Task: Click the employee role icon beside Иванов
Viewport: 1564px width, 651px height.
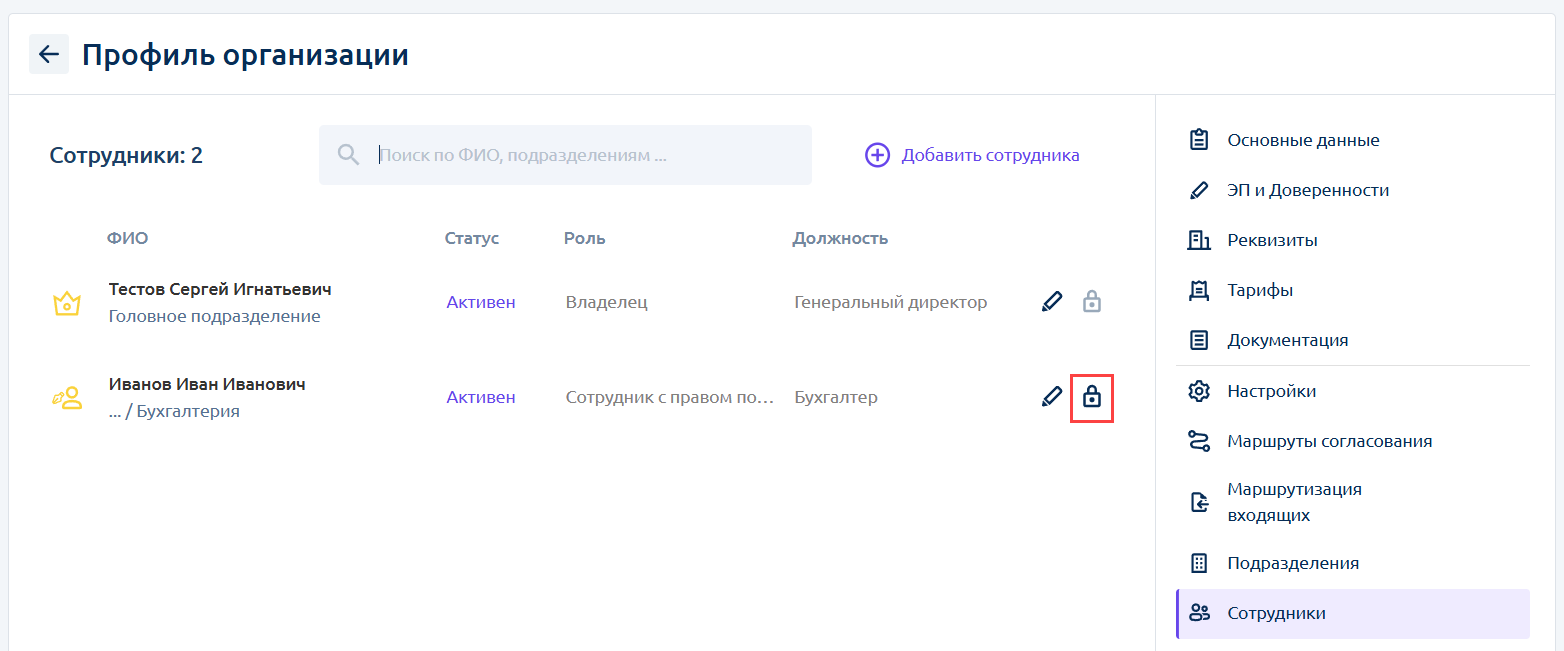Action: (66, 398)
